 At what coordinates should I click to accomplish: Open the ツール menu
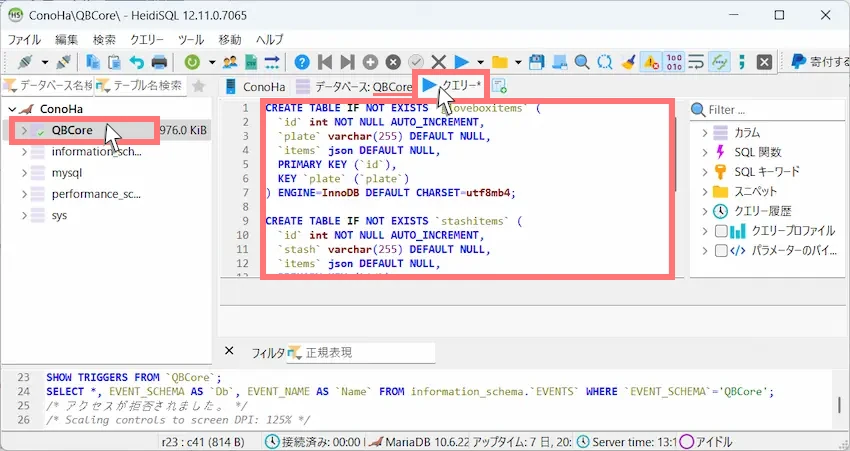[191, 40]
